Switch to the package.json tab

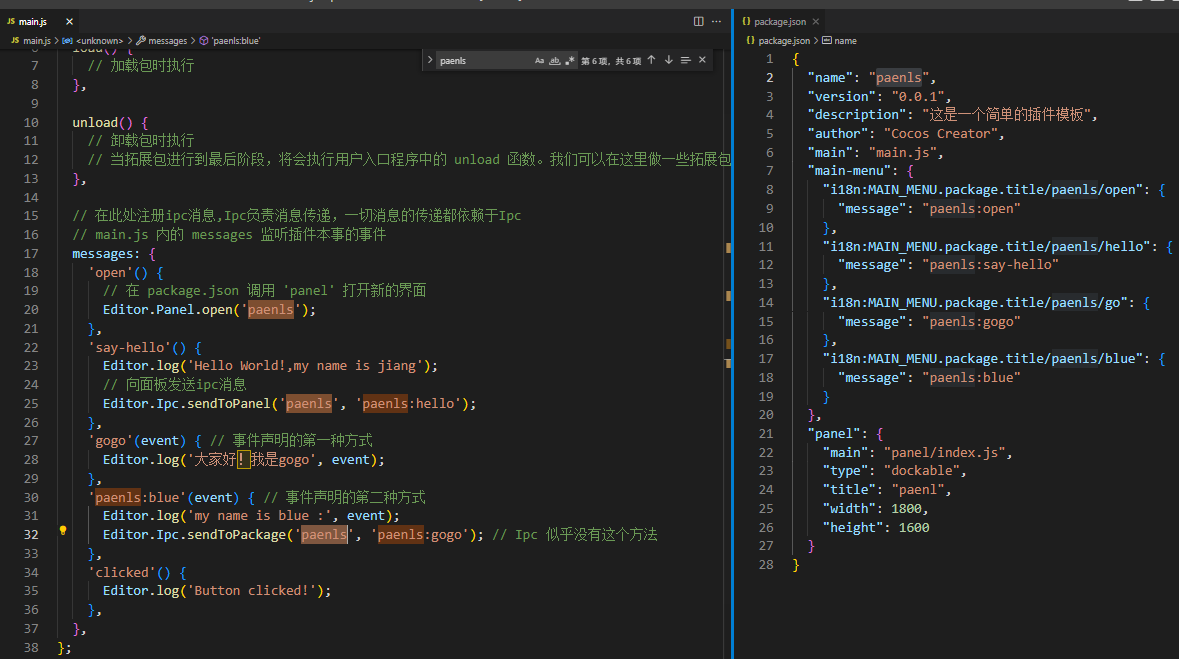click(x=780, y=22)
